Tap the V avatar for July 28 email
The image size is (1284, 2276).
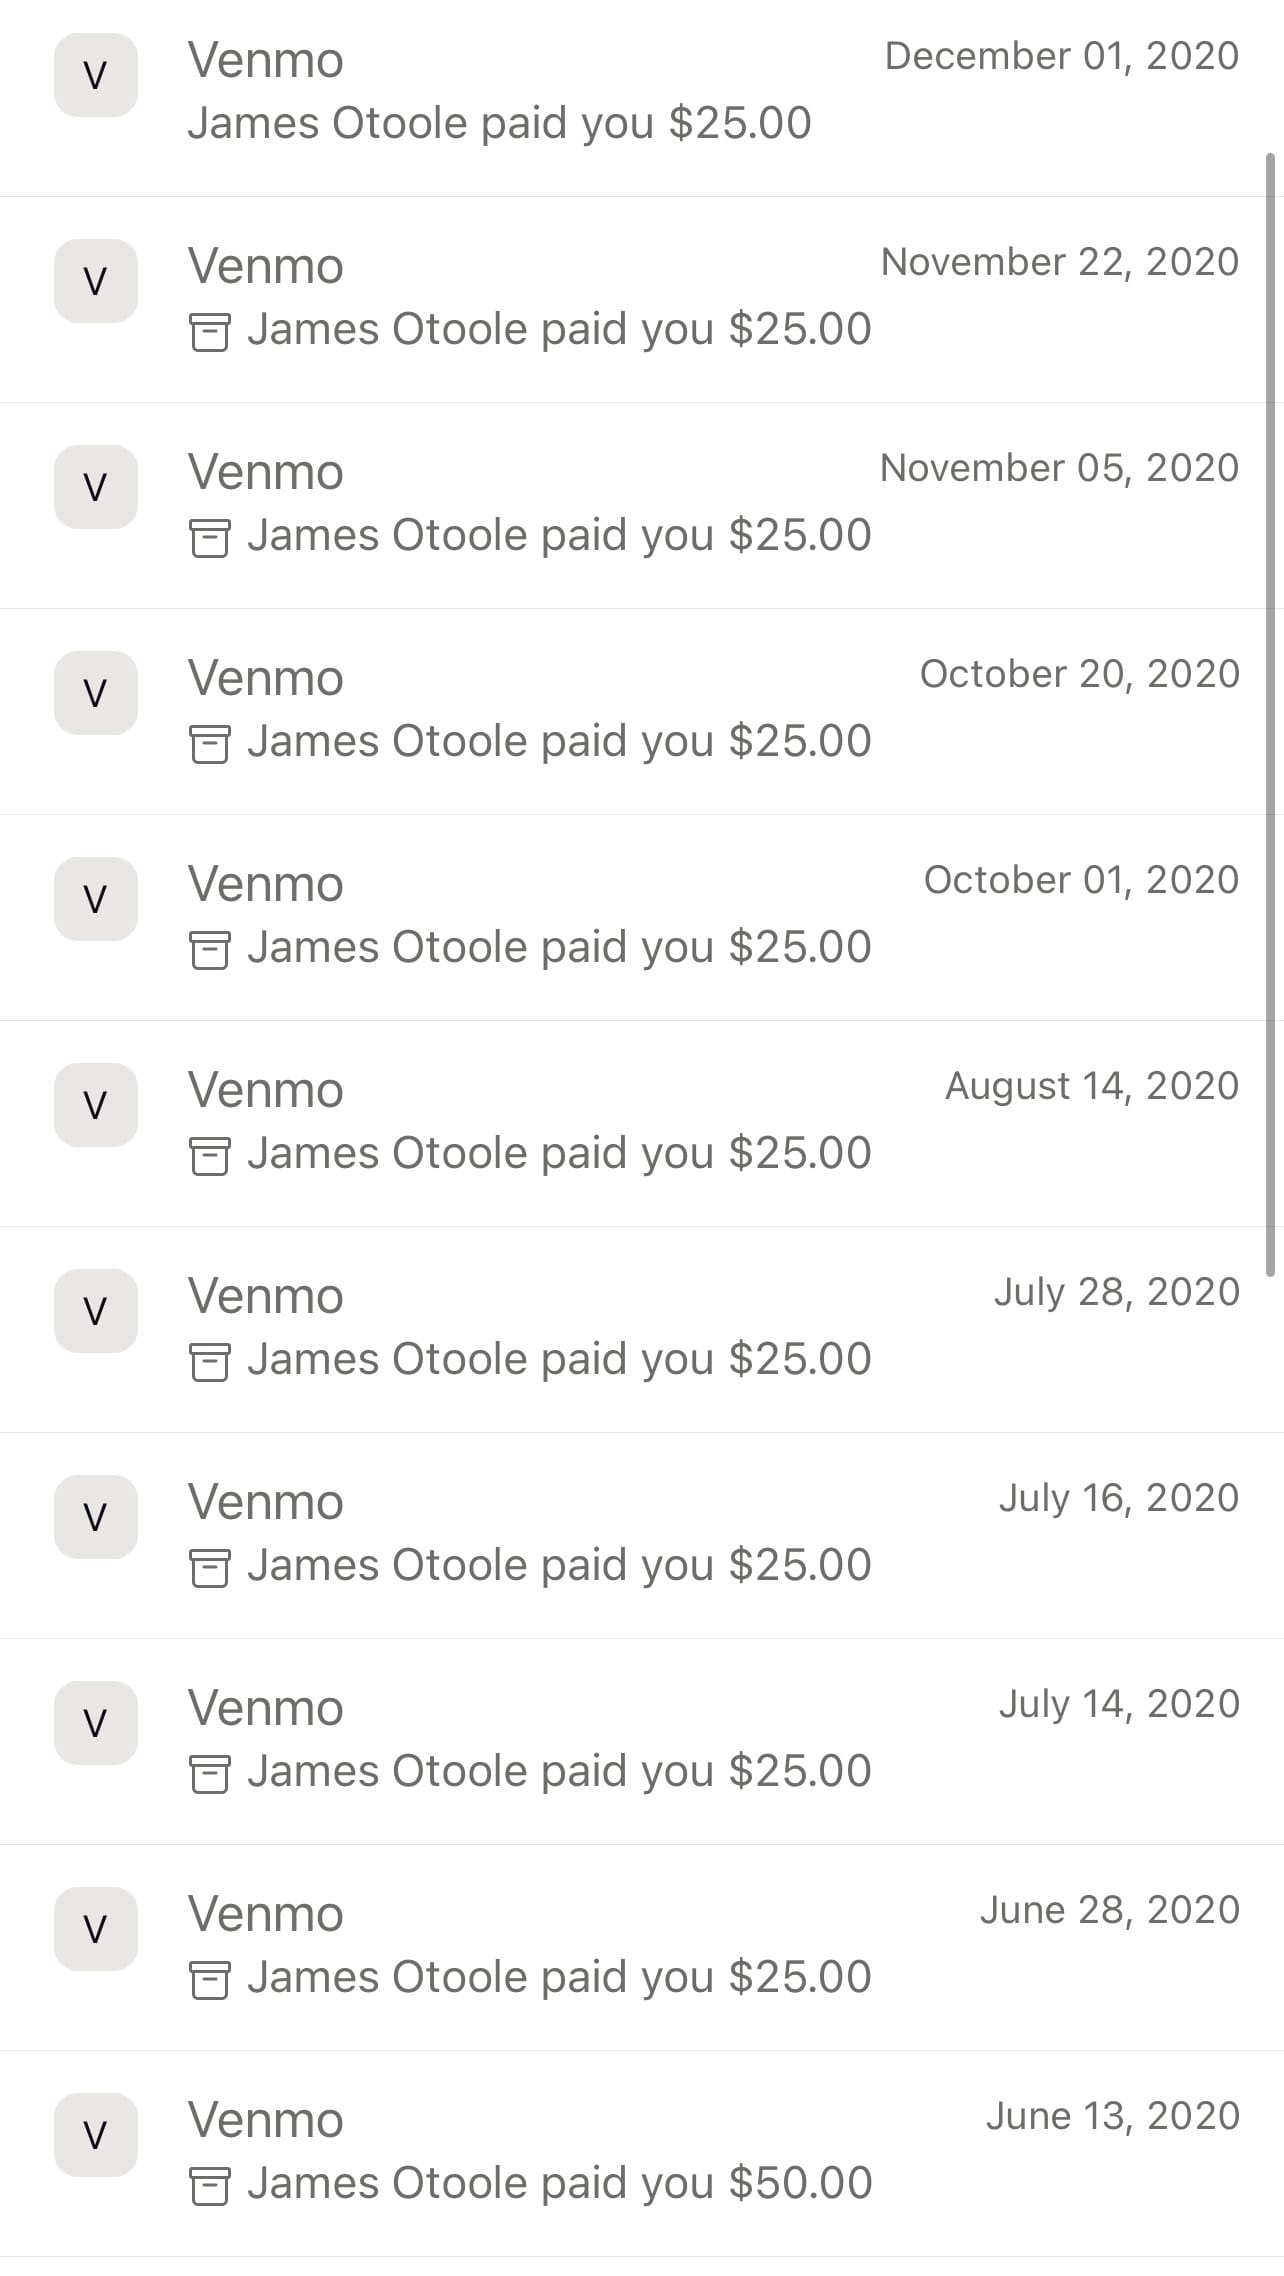point(95,1311)
